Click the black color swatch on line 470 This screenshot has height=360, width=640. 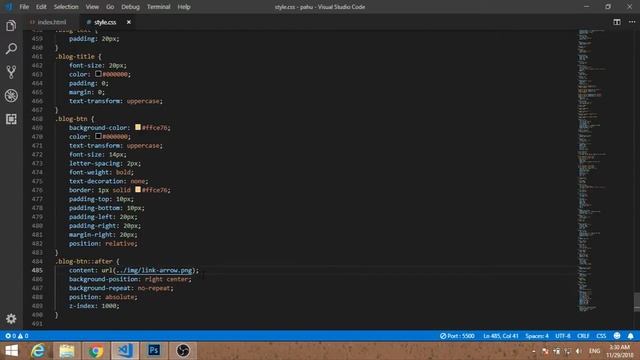tap(98, 136)
